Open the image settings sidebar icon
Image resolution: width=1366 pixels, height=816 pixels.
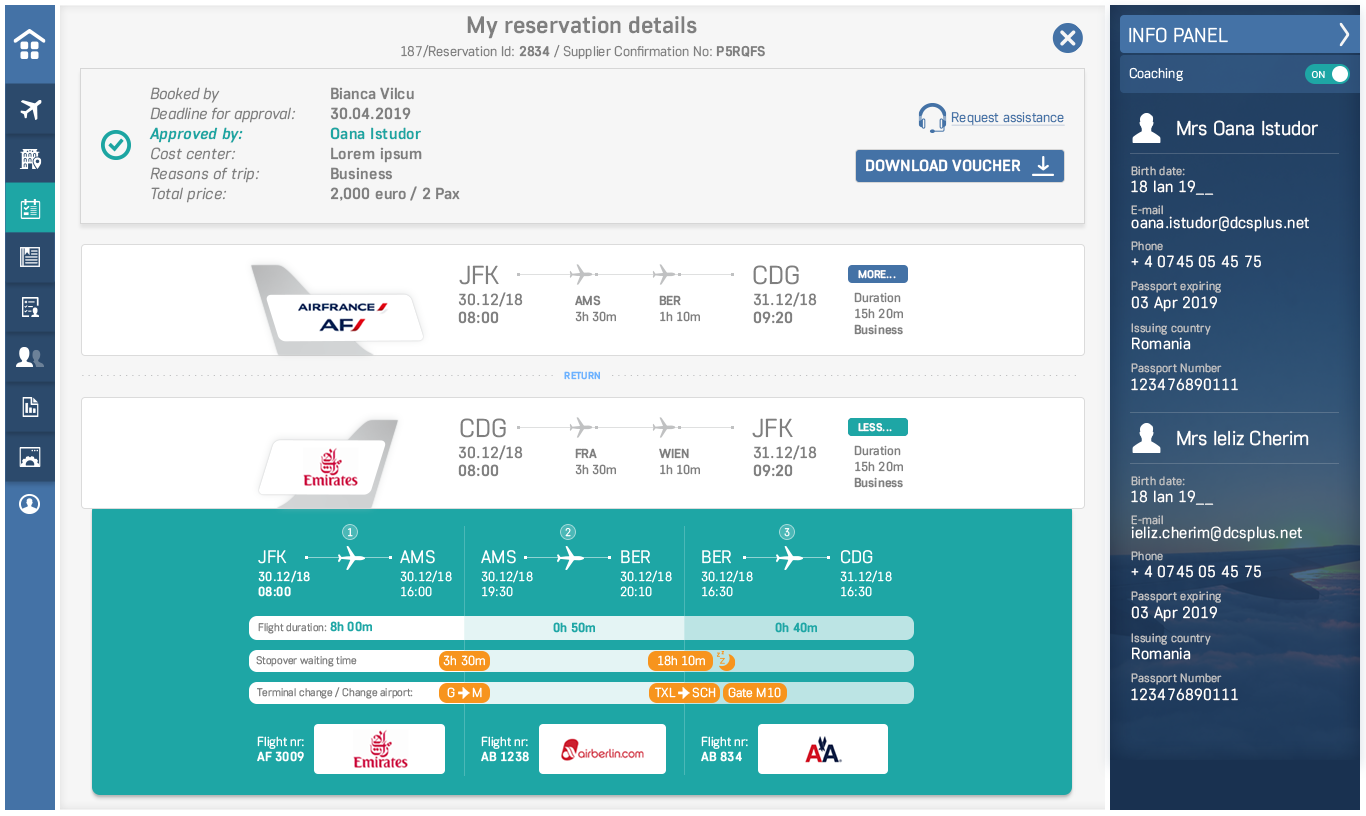(x=30, y=456)
